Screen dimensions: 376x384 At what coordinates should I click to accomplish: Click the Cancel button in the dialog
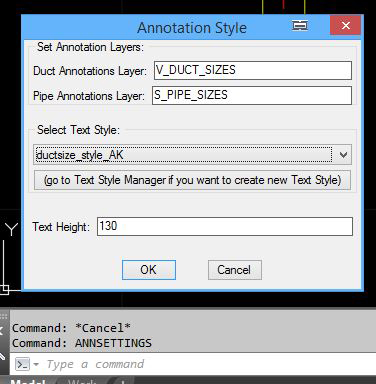(x=235, y=270)
